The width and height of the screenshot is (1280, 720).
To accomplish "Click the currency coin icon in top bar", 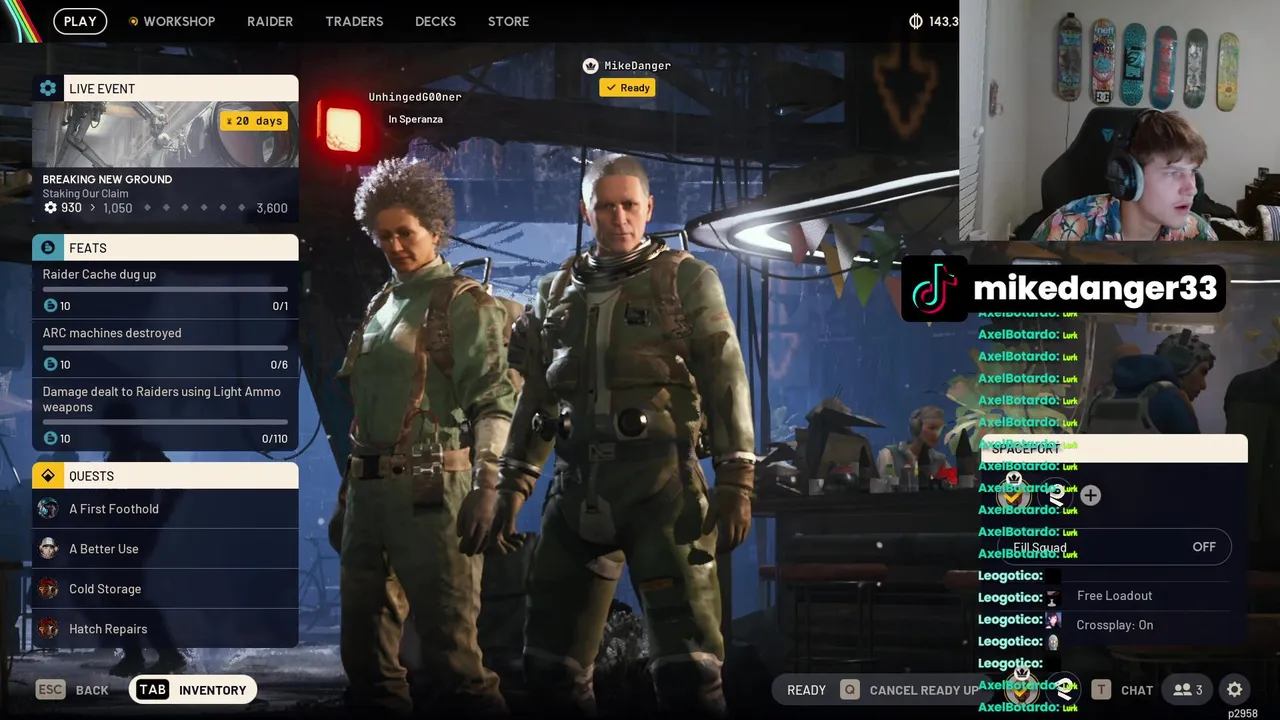I will pyautogui.click(x=916, y=21).
